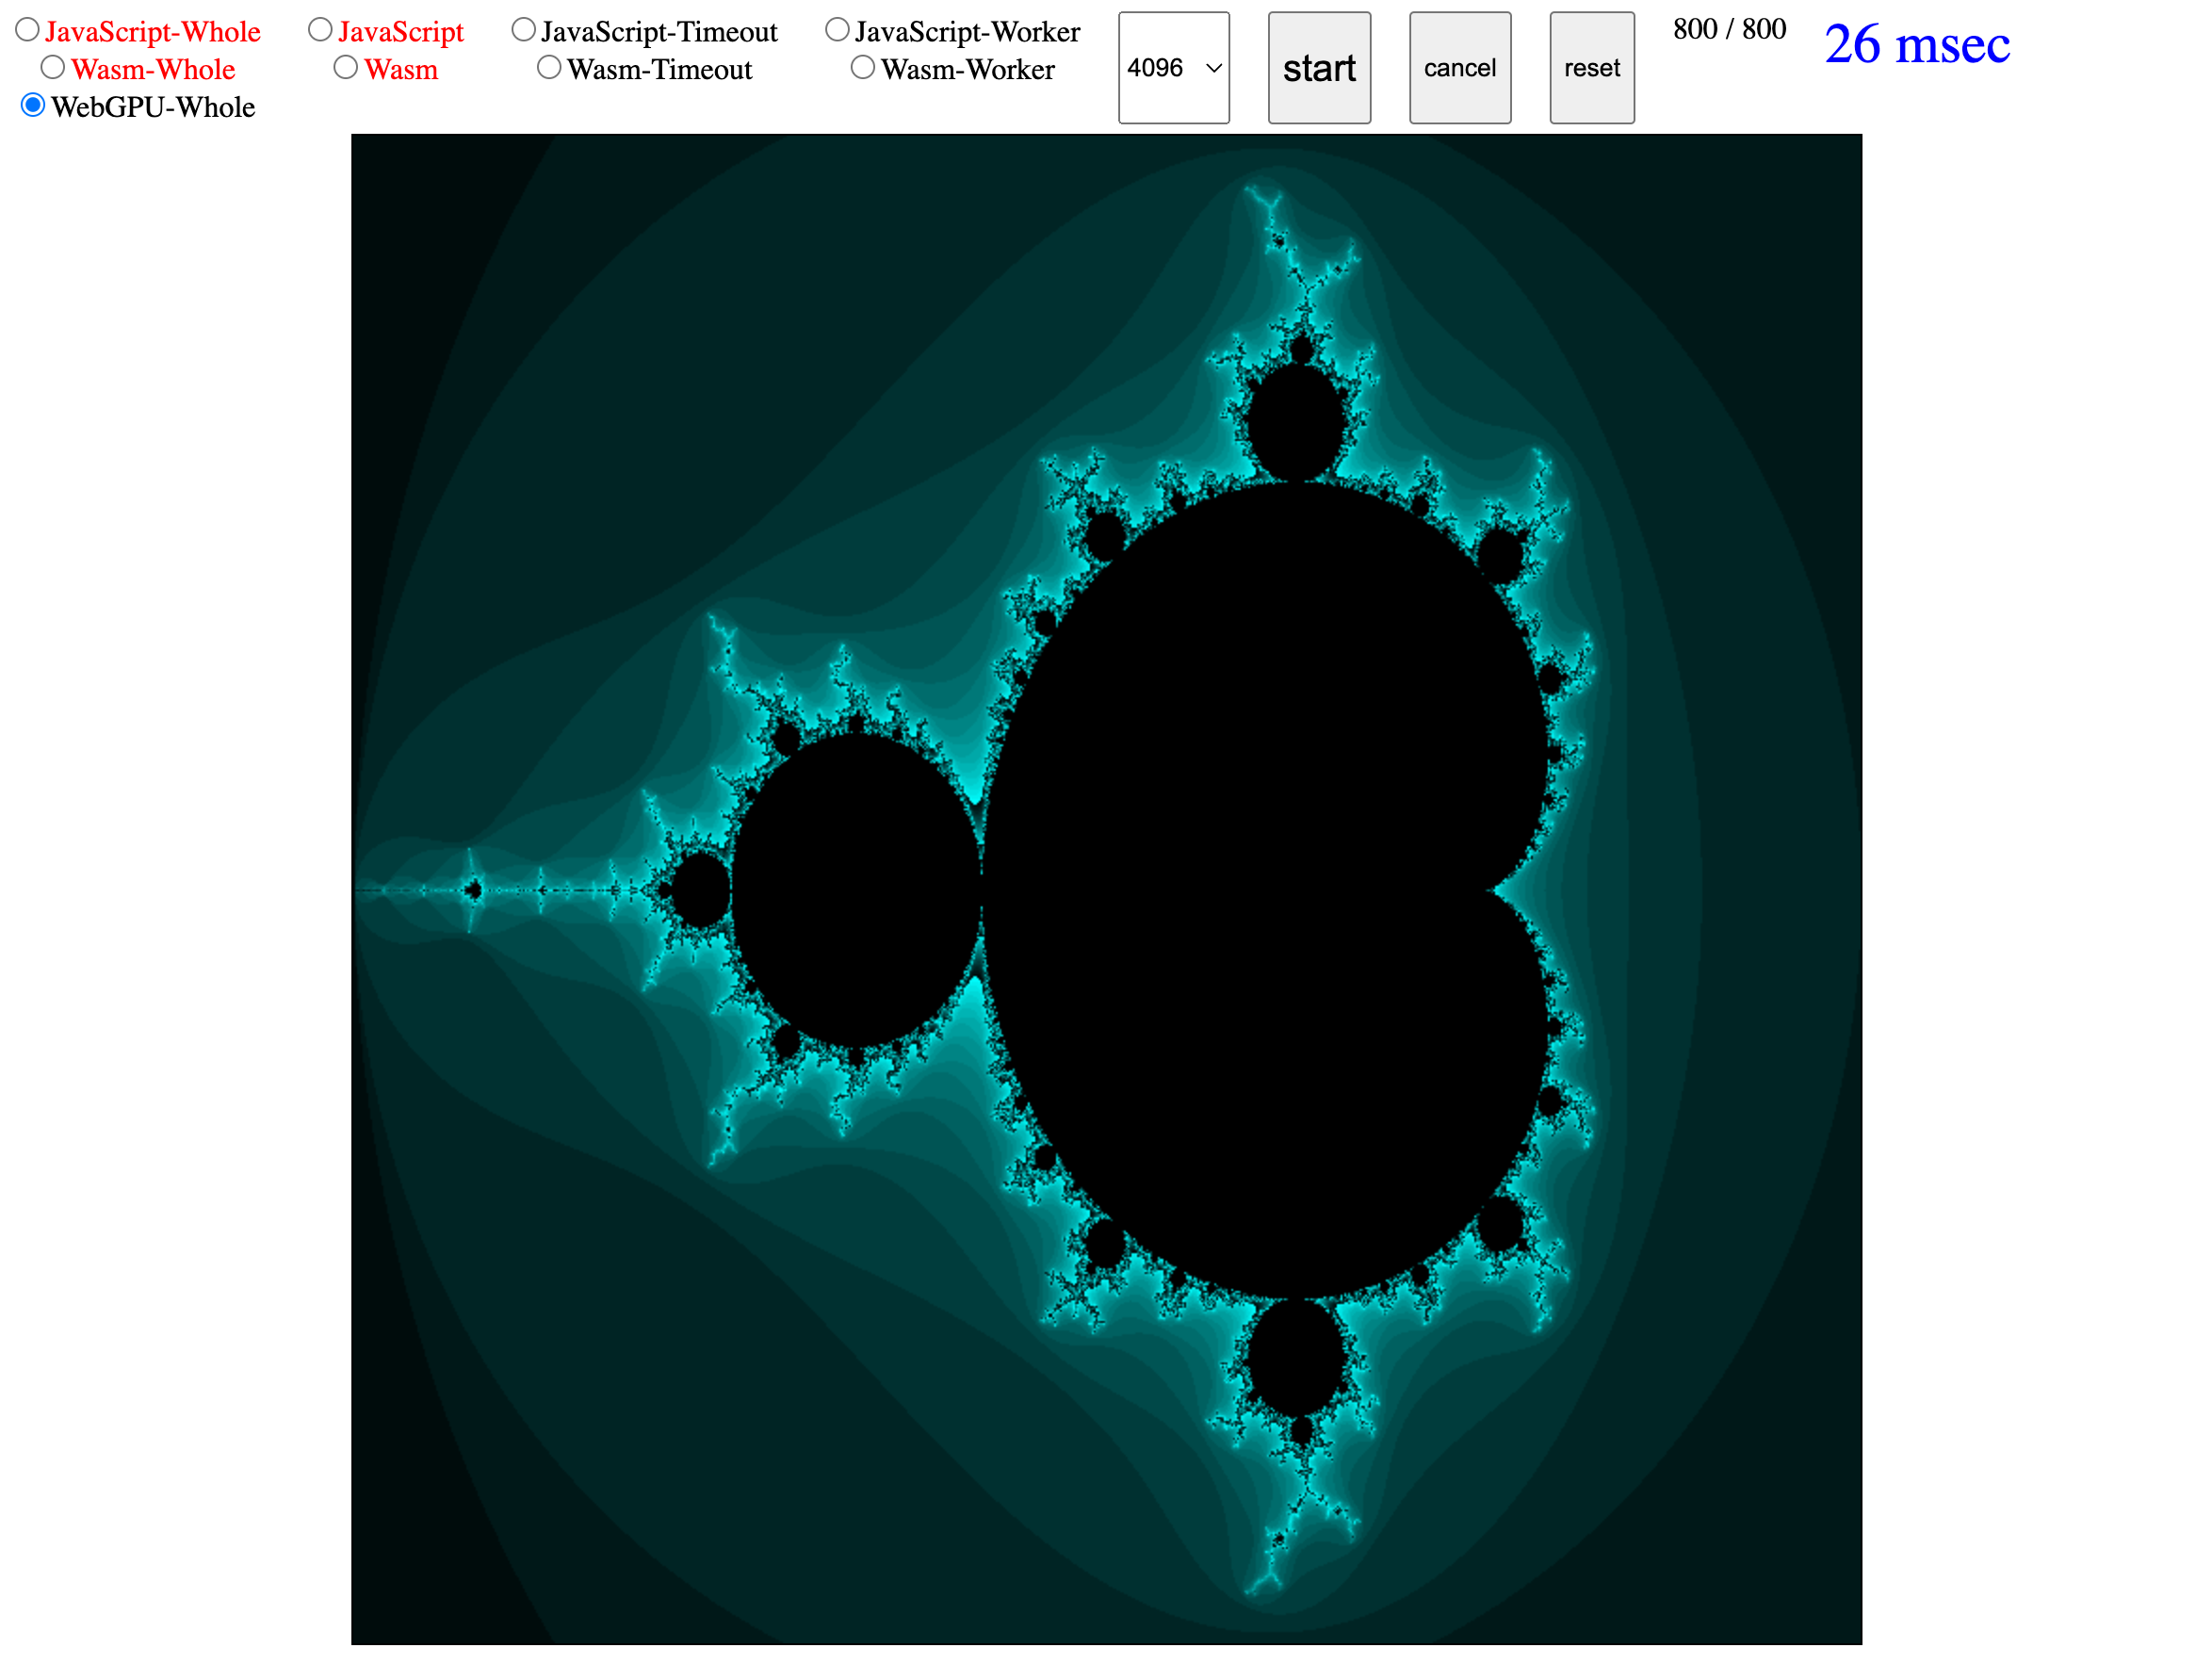Click the 26 msec timing text
Viewport: 2212px width, 1664px height.
[x=1916, y=44]
